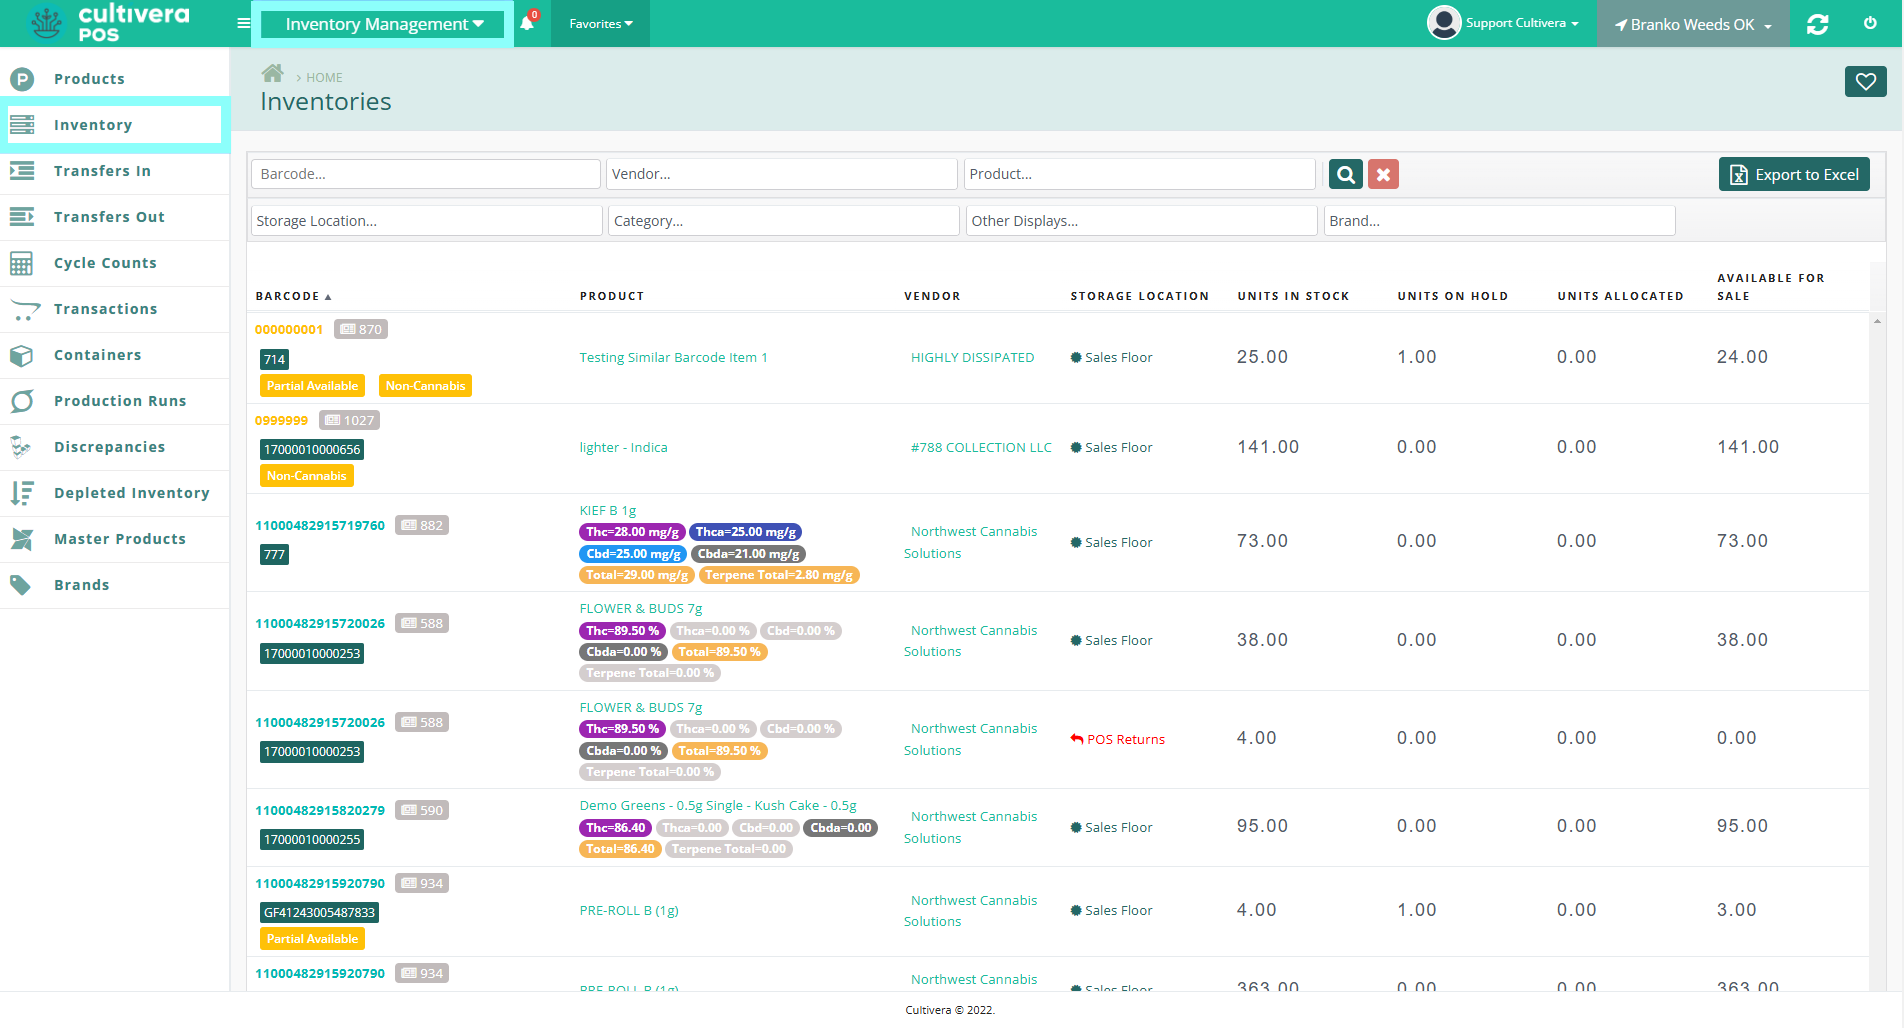The image size is (1904, 1028).
Task: Open #788 COLLECTION LLC vendor link
Action: point(981,448)
